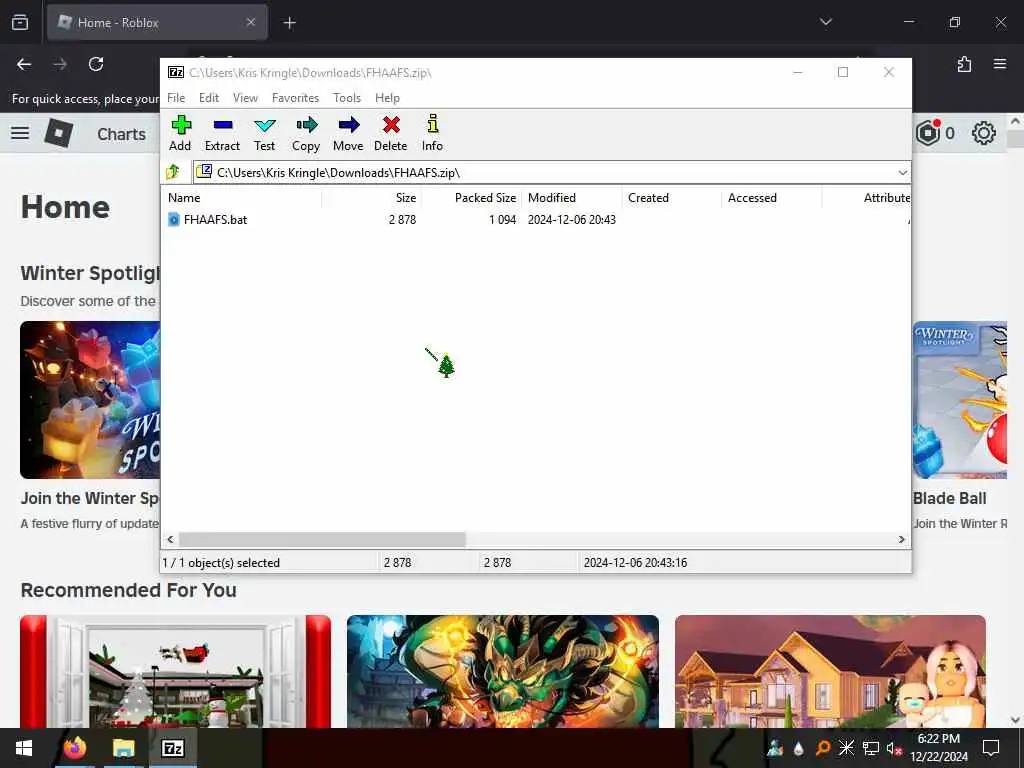The width and height of the screenshot is (1024, 768).
Task: Open the Tools menu
Action: coord(347,98)
